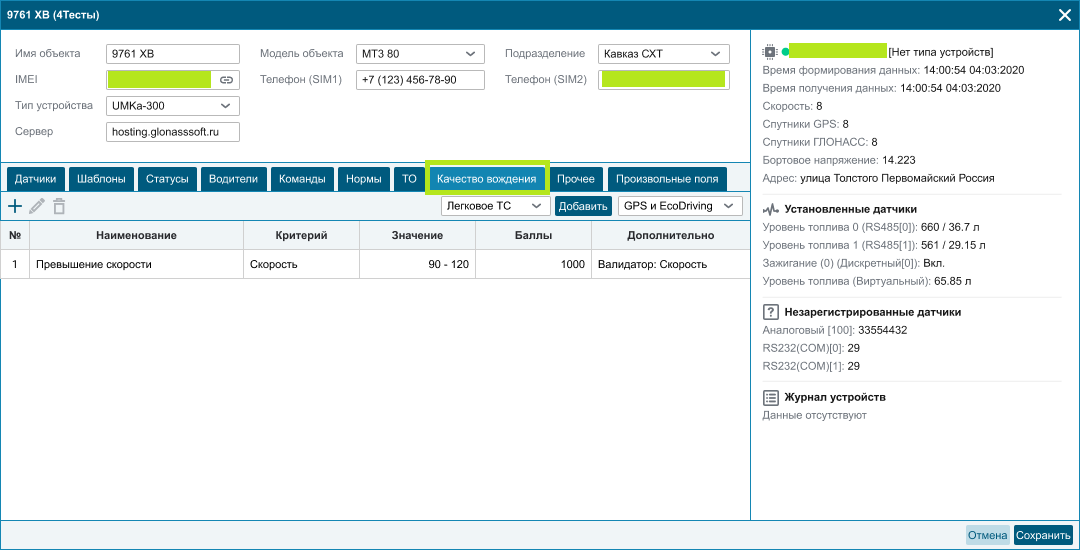Open the Модель объекта dropdown

click(x=420, y=54)
